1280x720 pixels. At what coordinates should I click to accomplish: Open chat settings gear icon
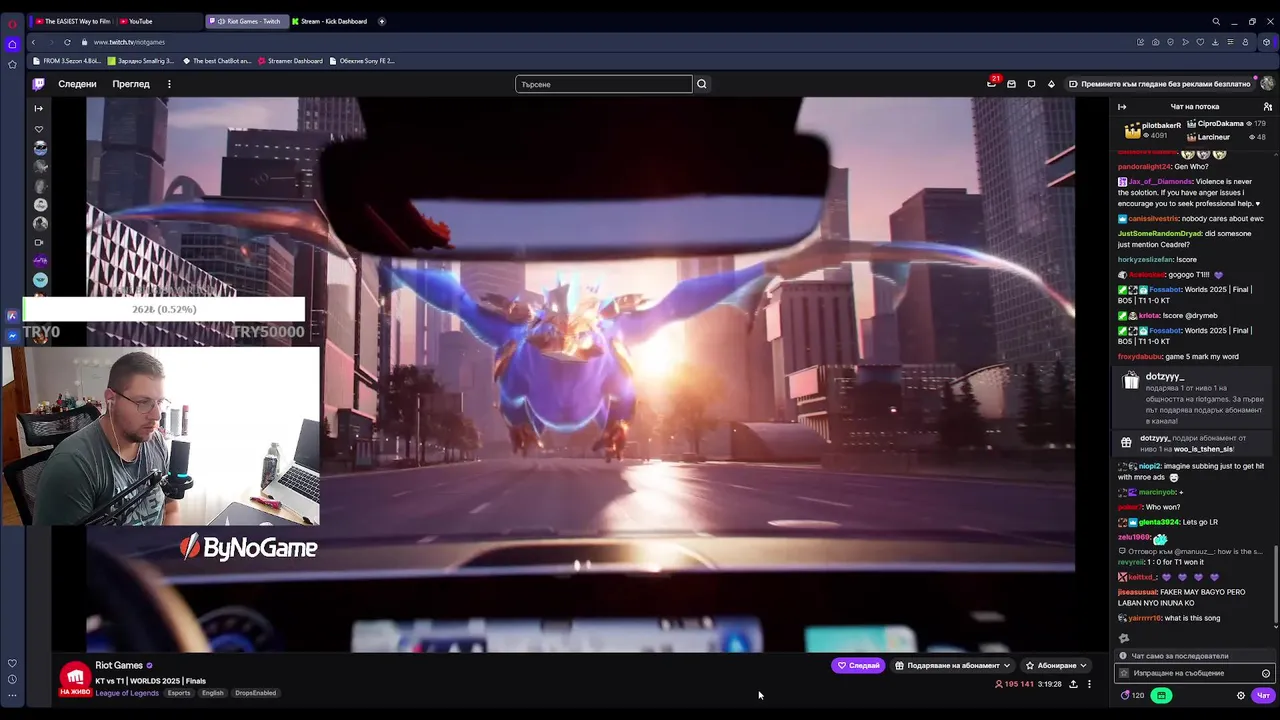pos(1241,695)
